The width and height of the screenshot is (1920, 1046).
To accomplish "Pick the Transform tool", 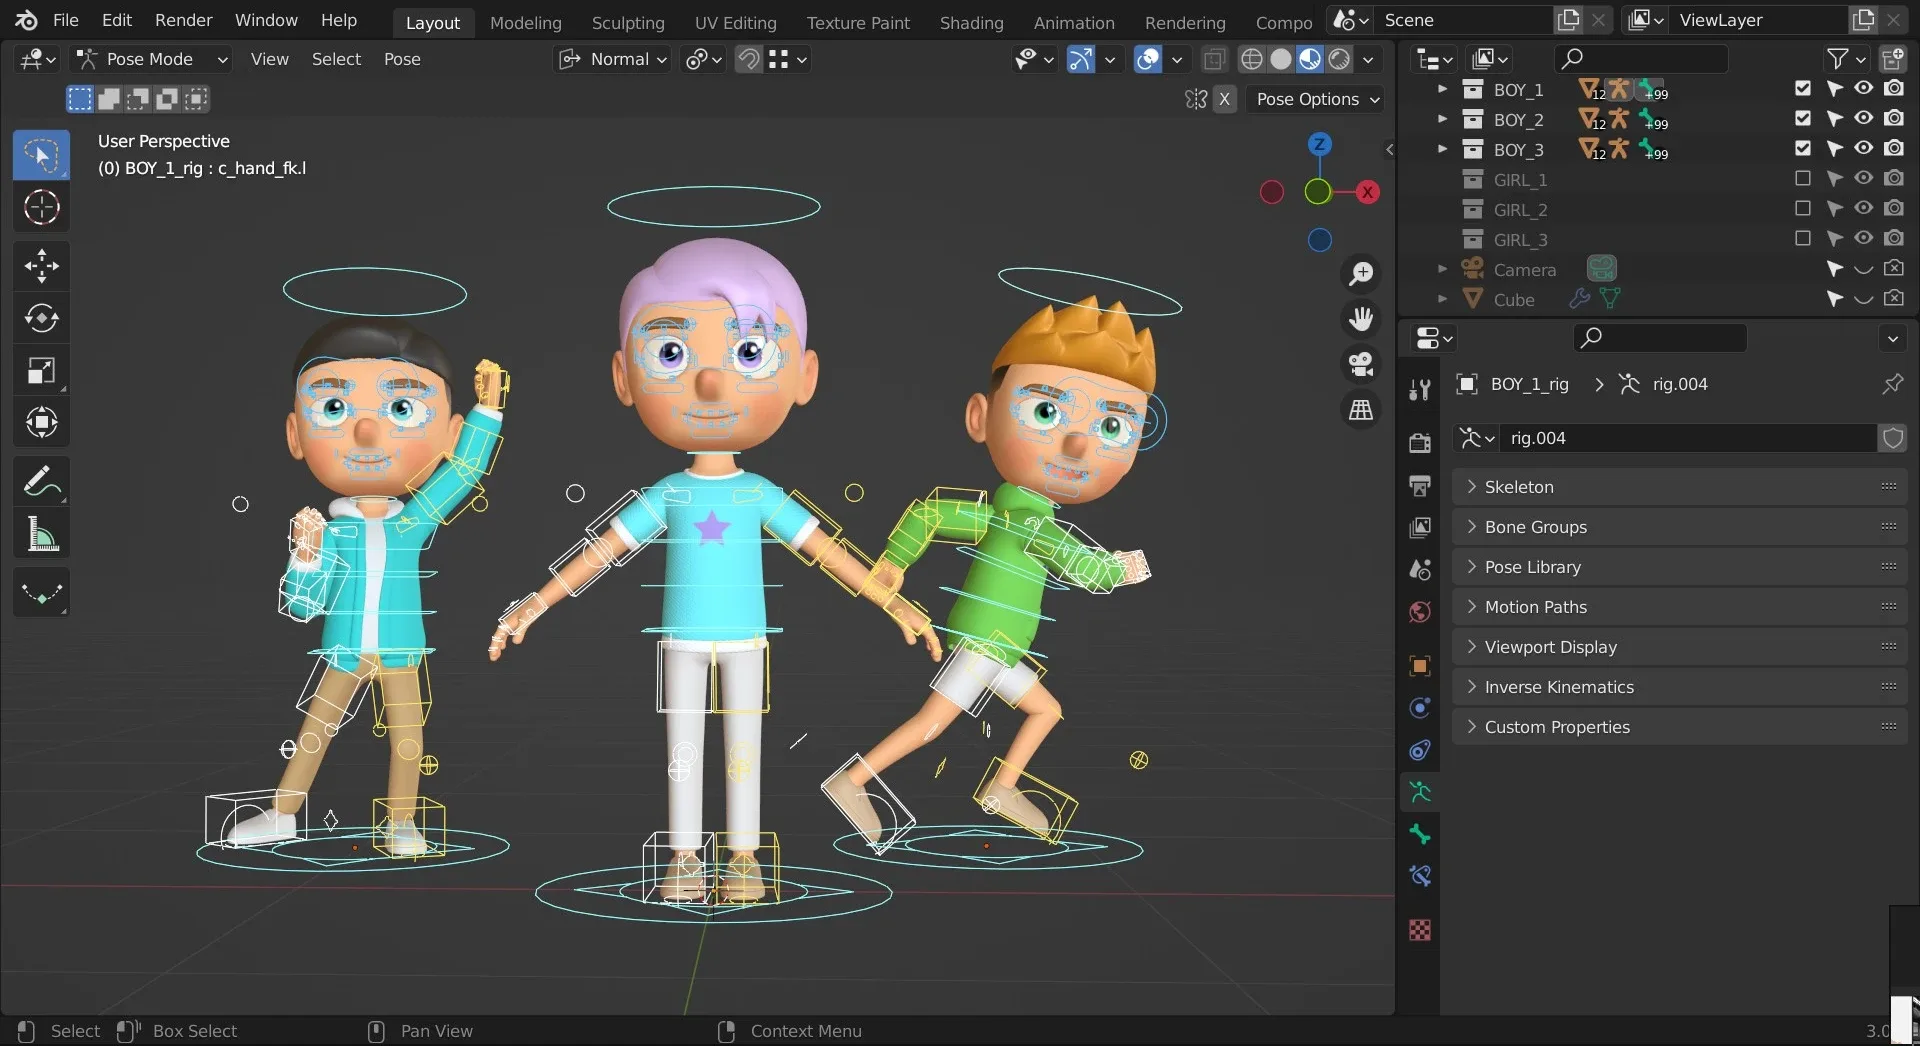I will point(41,422).
